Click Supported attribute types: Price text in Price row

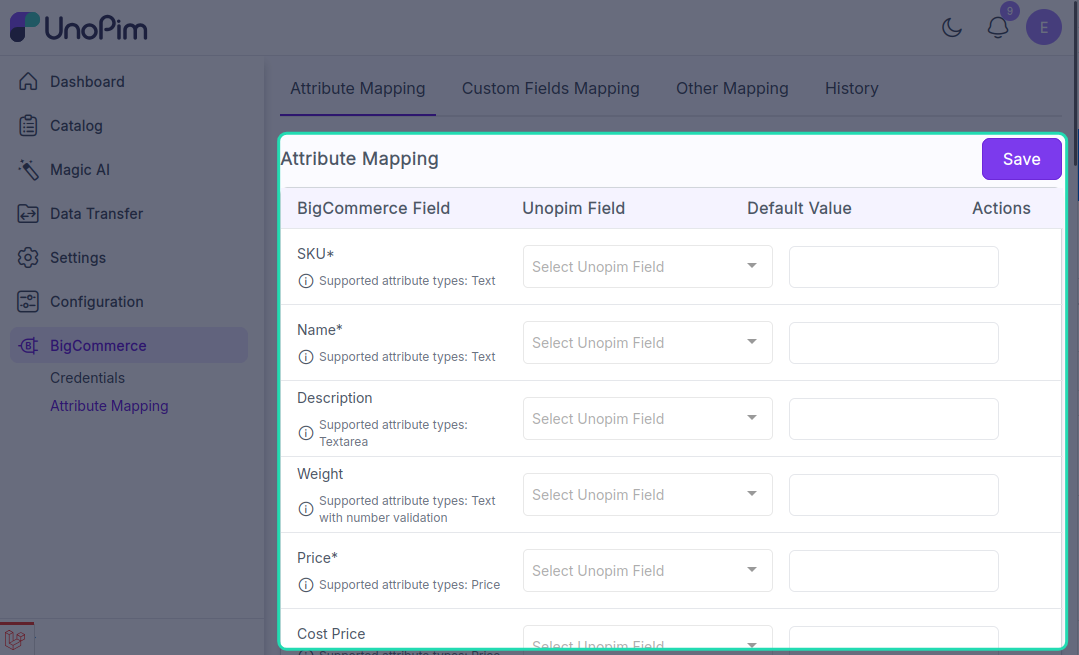pyautogui.click(x=409, y=585)
